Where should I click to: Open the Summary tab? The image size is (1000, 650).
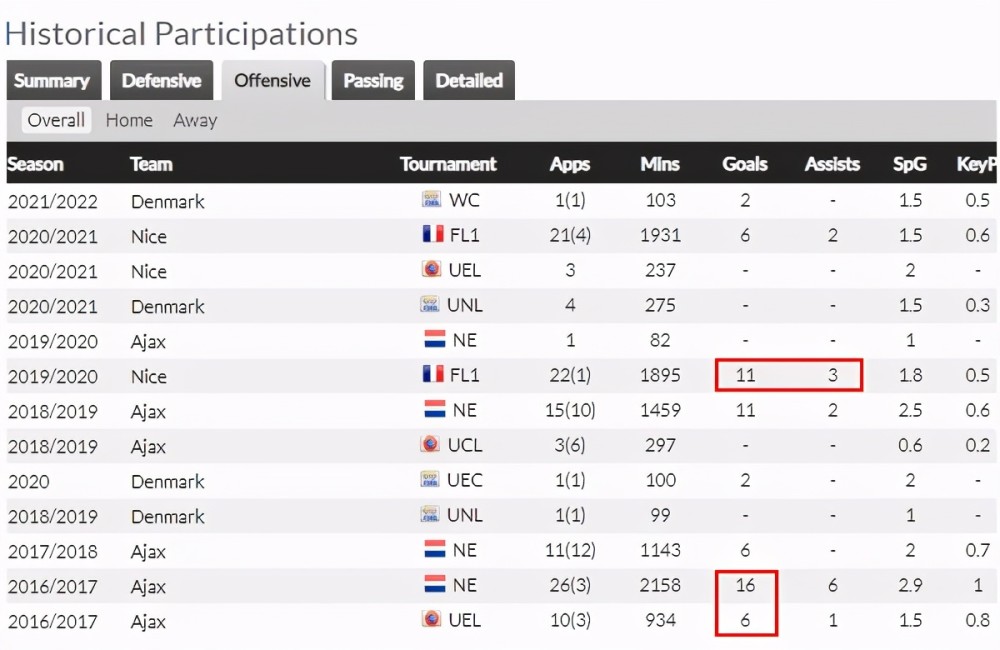coord(54,80)
